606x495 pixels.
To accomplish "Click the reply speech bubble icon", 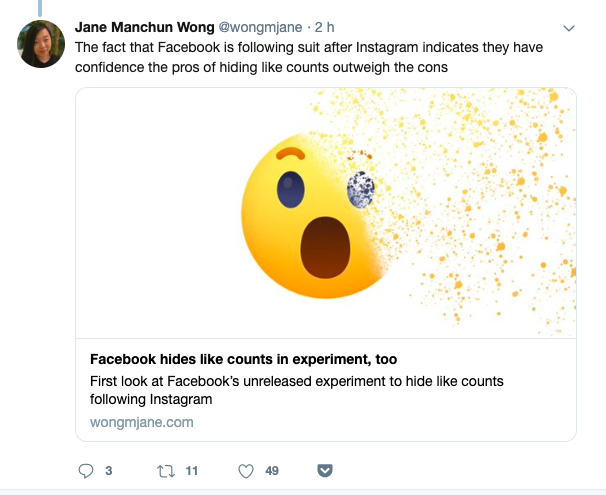I will tap(85, 470).
